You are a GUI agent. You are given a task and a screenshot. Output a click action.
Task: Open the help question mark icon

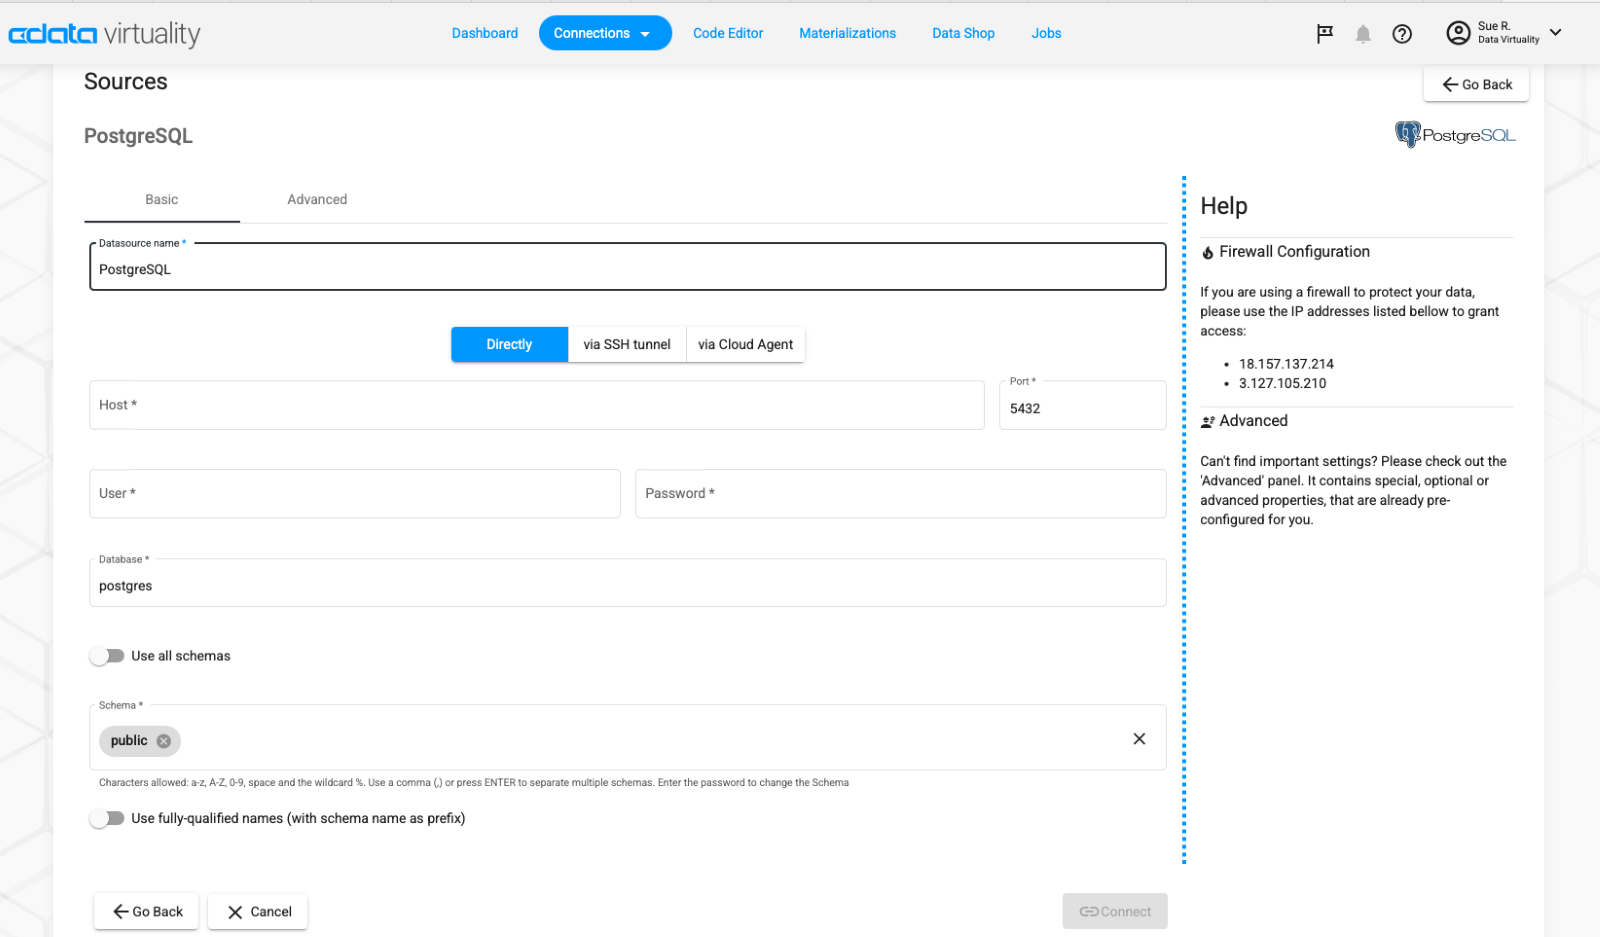tap(1402, 33)
